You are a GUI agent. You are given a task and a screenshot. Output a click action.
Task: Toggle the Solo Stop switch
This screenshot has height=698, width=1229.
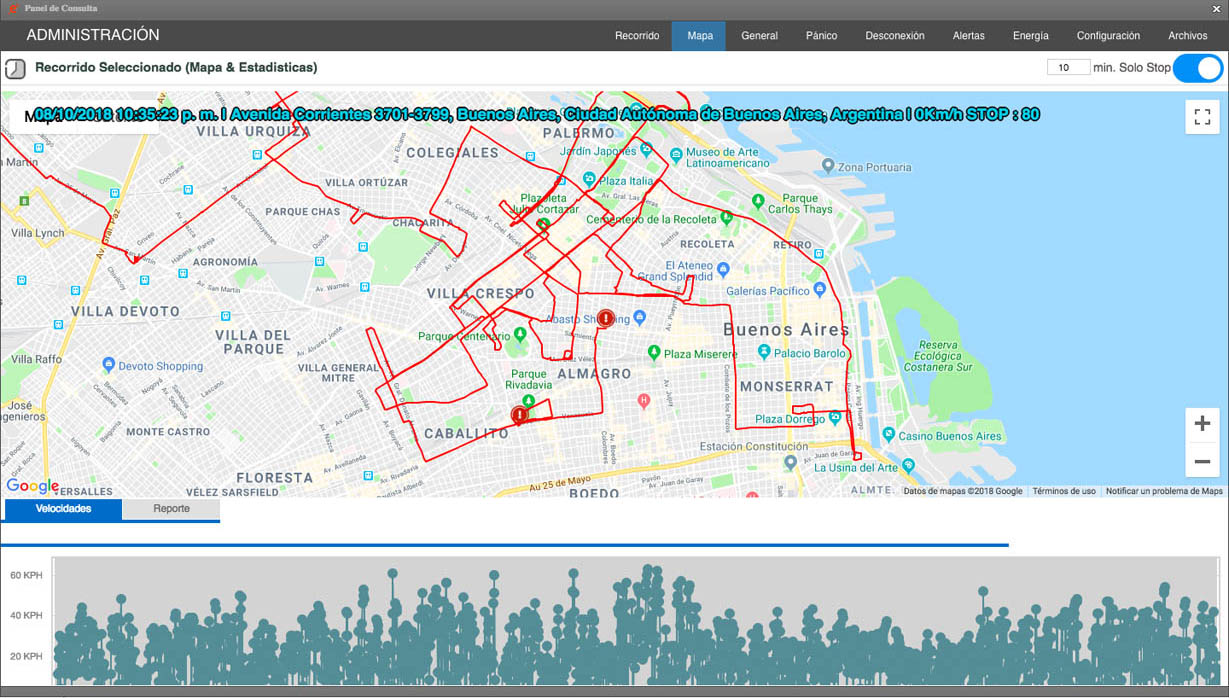(x=1197, y=68)
